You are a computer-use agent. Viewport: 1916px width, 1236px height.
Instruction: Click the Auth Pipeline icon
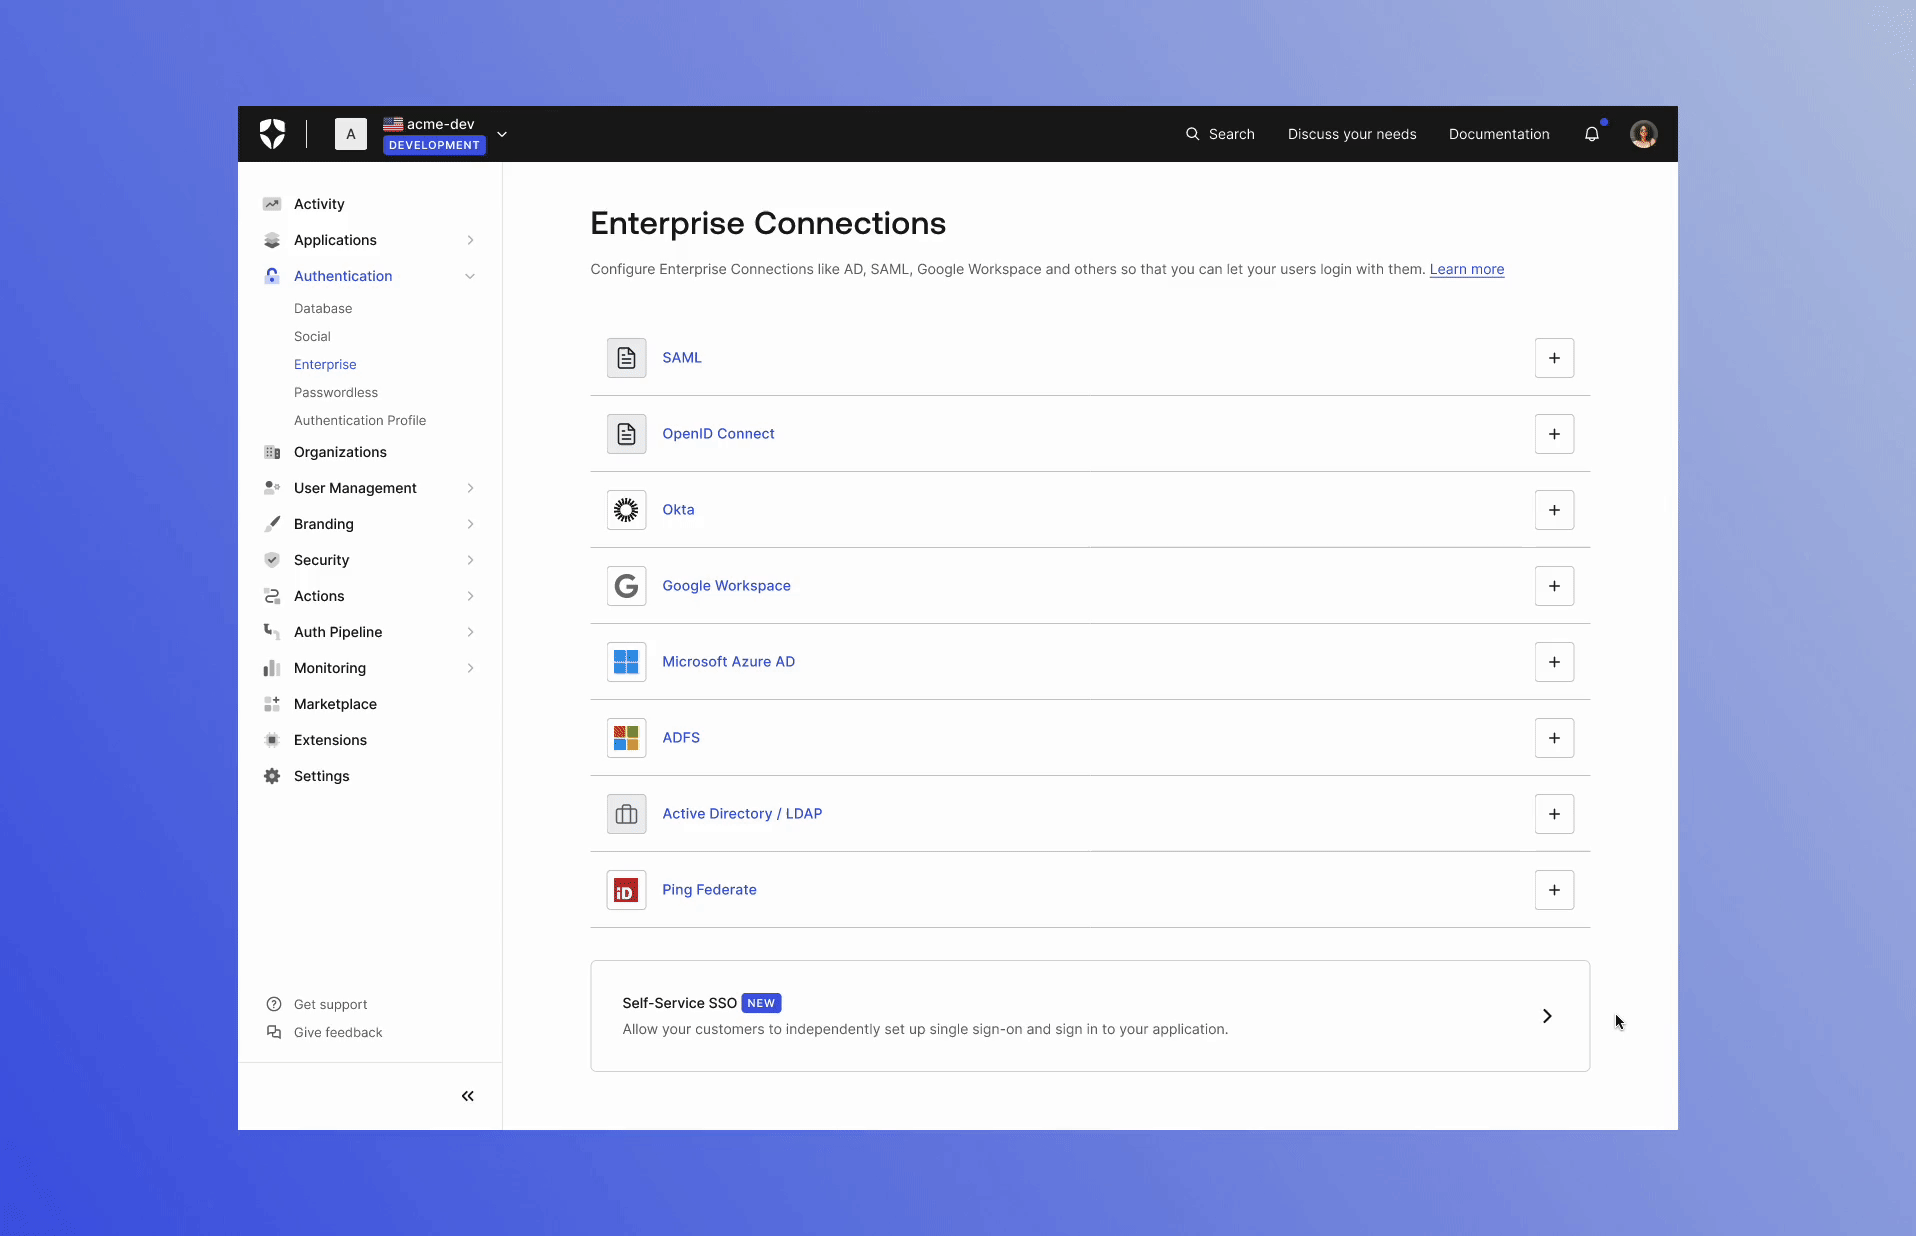[x=272, y=632]
